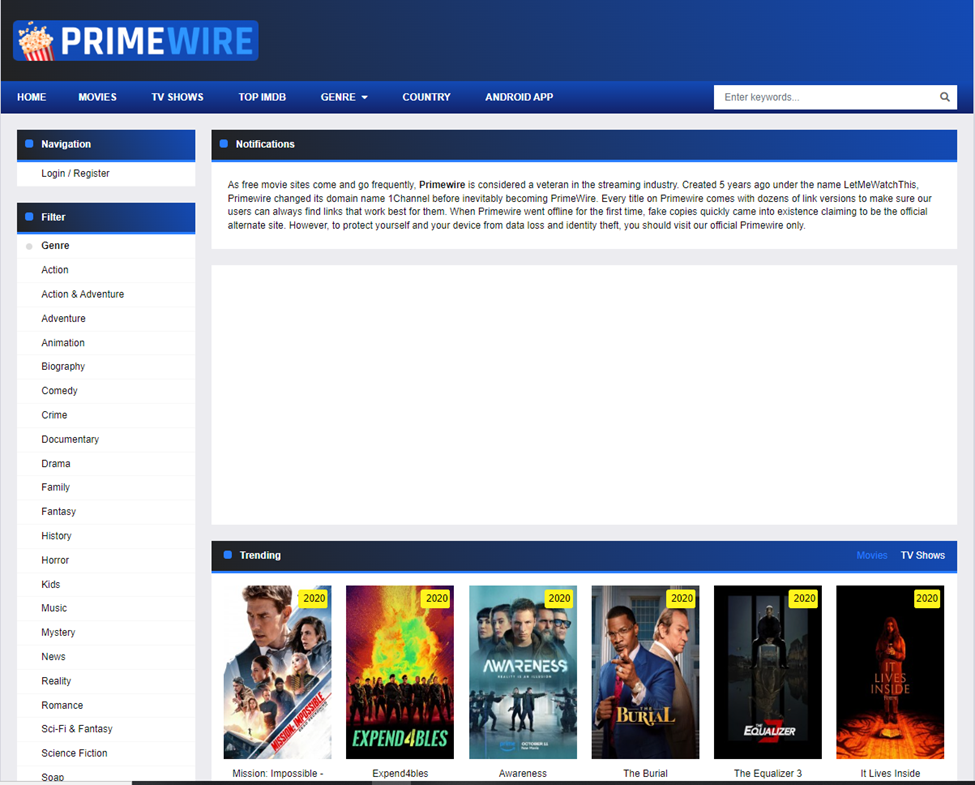Filter by Sci-Fi & Fantasy genre
The width and height of the screenshot is (975, 785).
76,728
